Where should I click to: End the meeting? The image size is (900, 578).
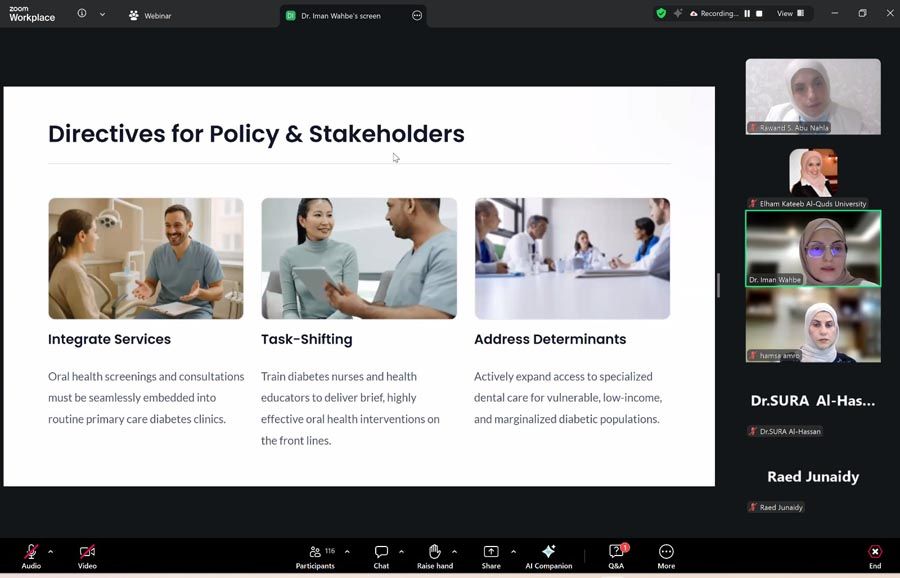pyautogui.click(x=875, y=556)
